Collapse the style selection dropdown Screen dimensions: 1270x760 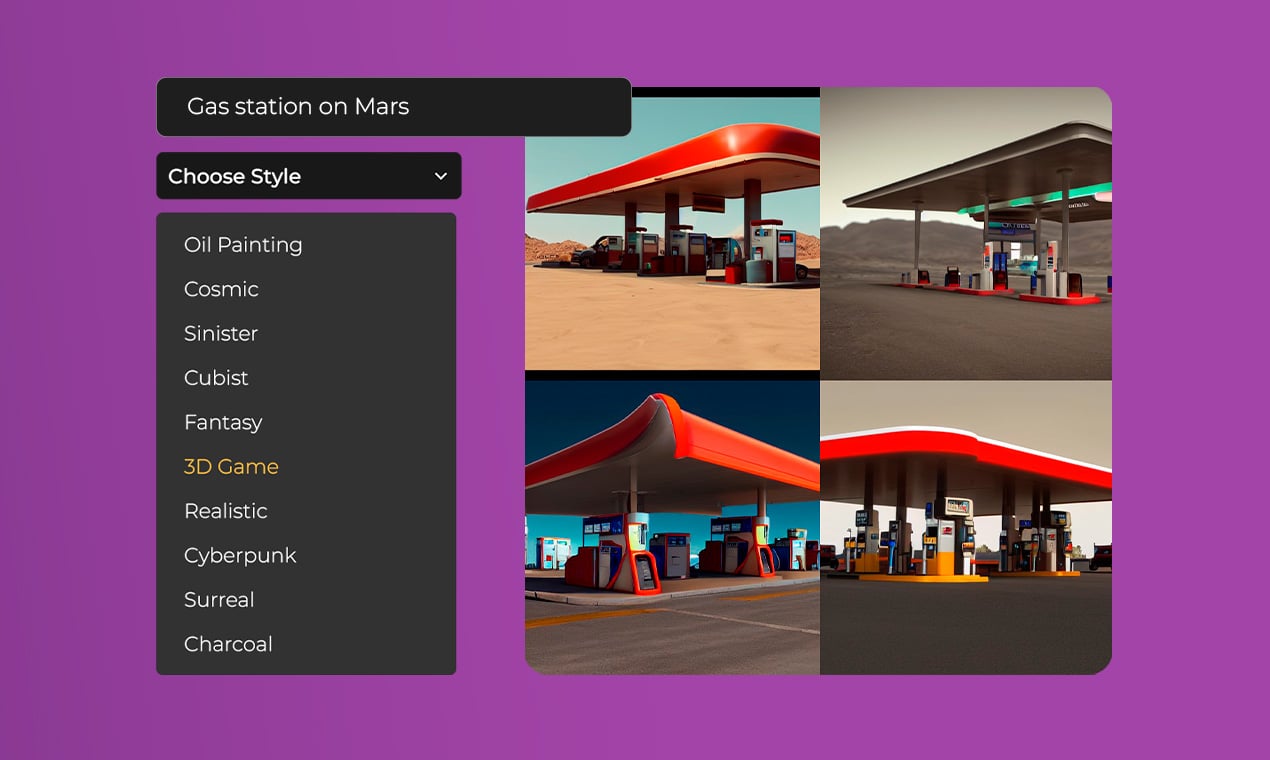(x=308, y=176)
